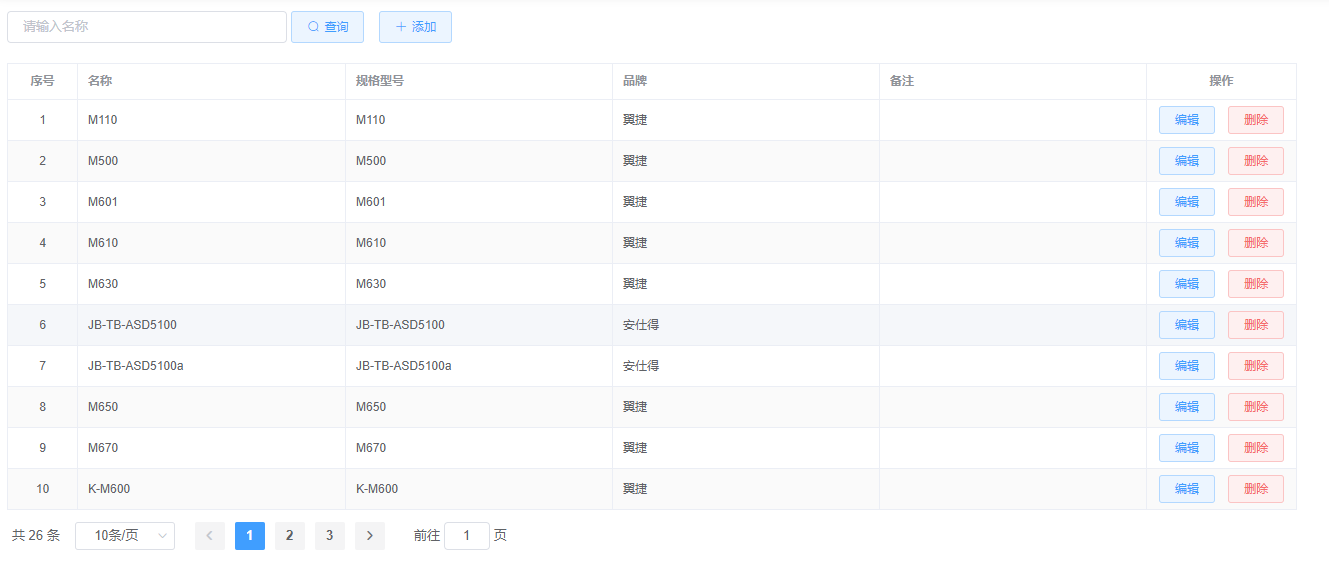Switch to page 2
The height and width of the screenshot is (568, 1329).
tap(290, 536)
